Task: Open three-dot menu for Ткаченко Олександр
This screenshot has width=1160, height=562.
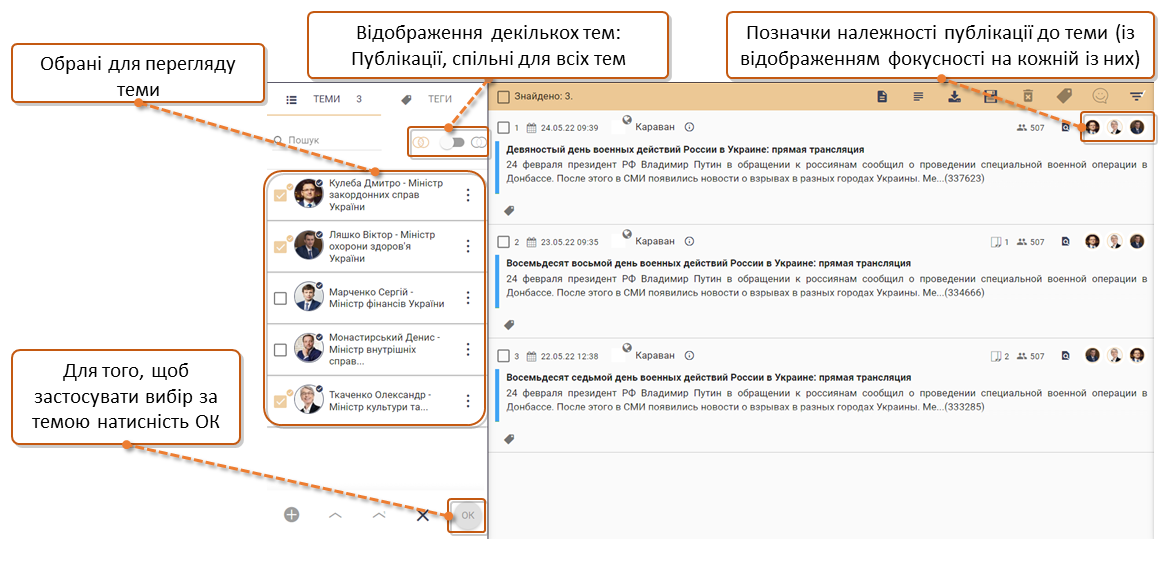Action: (467, 401)
